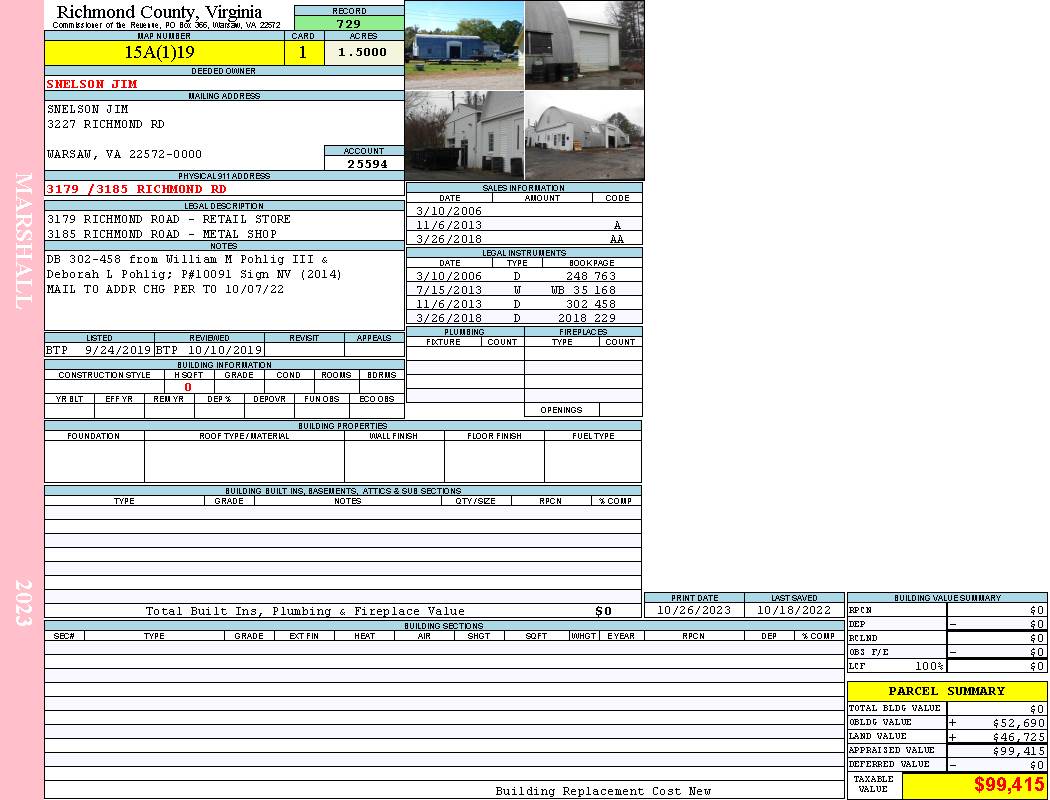Image resolution: width=1050 pixels, height=800 pixels.
Task: Click WARSAW, VA 22572-0000 line
Action: (x=124, y=154)
